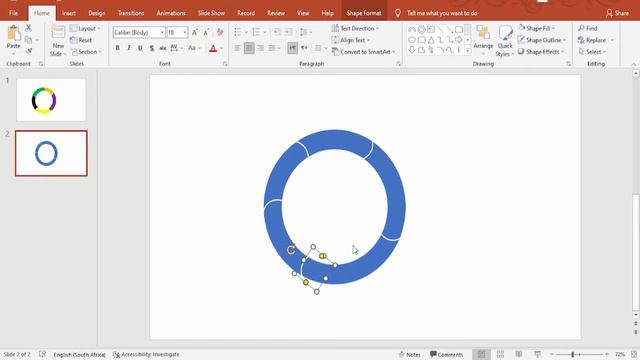The height and width of the screenshot is (360, 640).
Task: Select the Right Arrow shape in gallery
Action: pyautogui.click(x=459, y=40)
